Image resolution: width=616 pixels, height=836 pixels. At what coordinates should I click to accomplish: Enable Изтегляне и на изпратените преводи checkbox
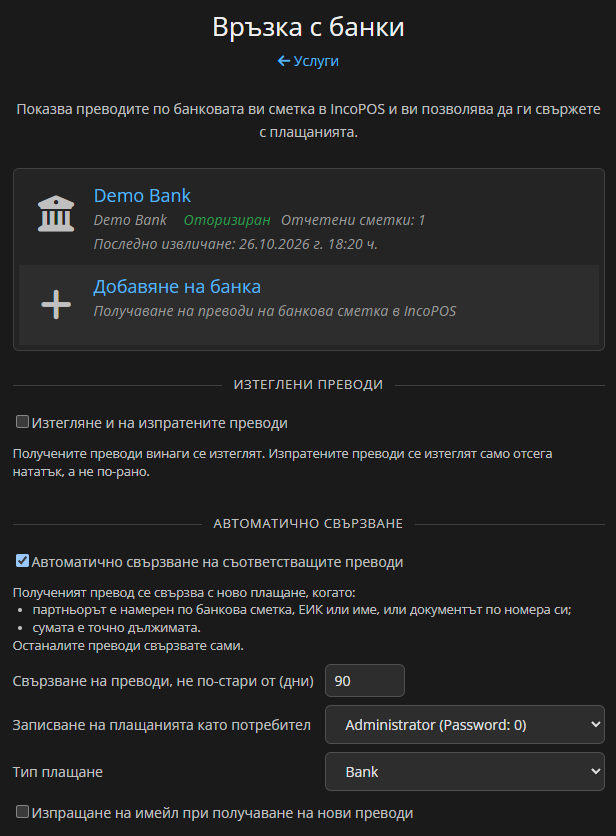[x=22, y=422]
